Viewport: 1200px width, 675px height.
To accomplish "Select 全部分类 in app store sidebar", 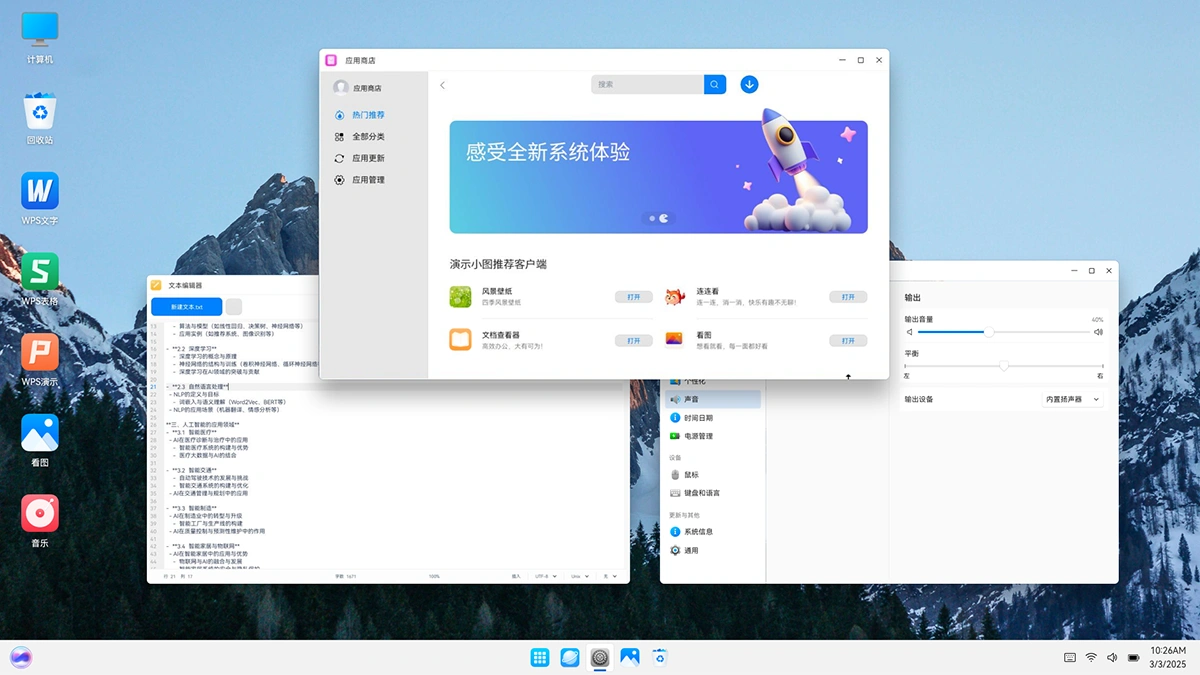I will pyautogui.click(x=368, y=137).
